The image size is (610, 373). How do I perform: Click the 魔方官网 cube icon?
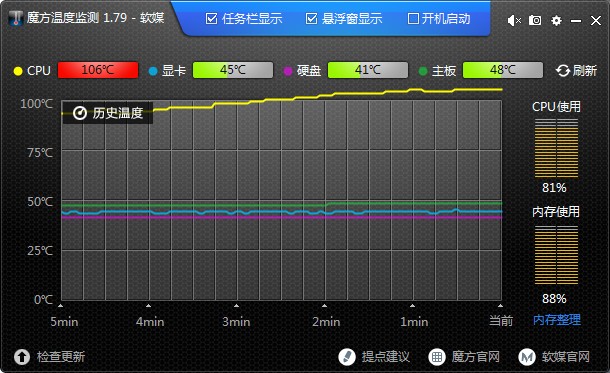(437, 357)
